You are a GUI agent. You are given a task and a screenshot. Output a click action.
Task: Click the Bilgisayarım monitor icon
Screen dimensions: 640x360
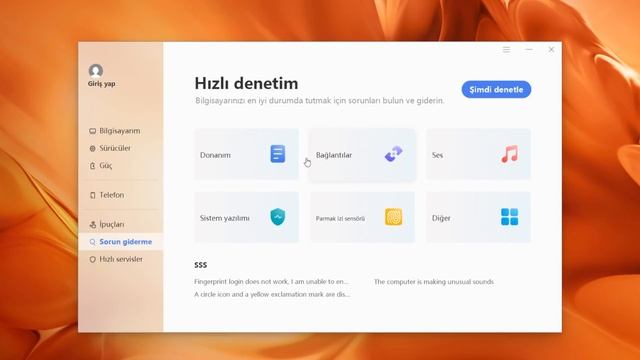[x=93, y=131]
